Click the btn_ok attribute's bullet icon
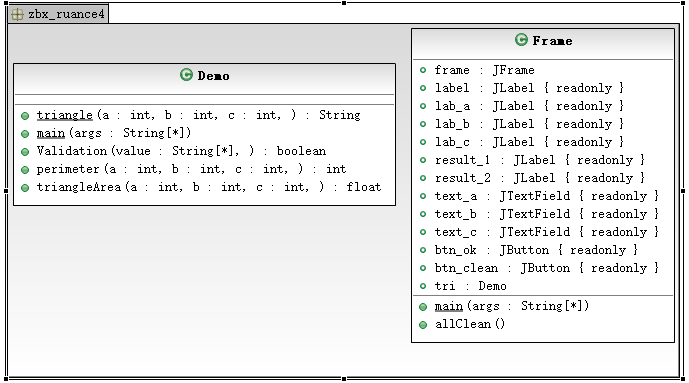 (x=423, y=250)
